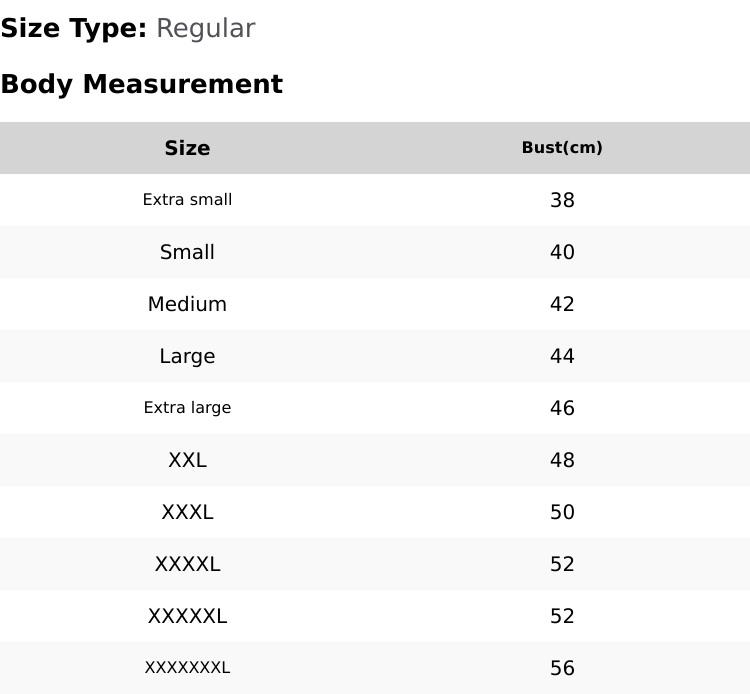Click the XXXXXL size cell
750x694 pixels.
click(187, 616)
